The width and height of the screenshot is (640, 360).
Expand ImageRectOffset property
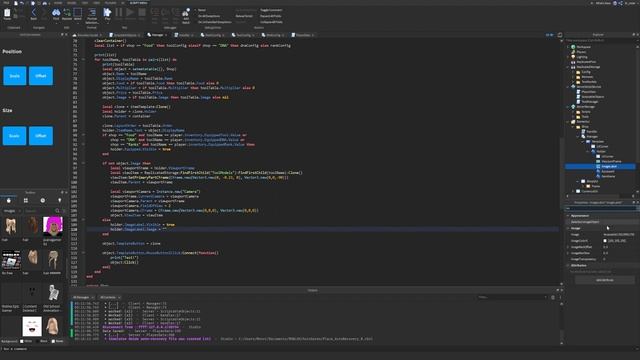click(x=568, y=247)
